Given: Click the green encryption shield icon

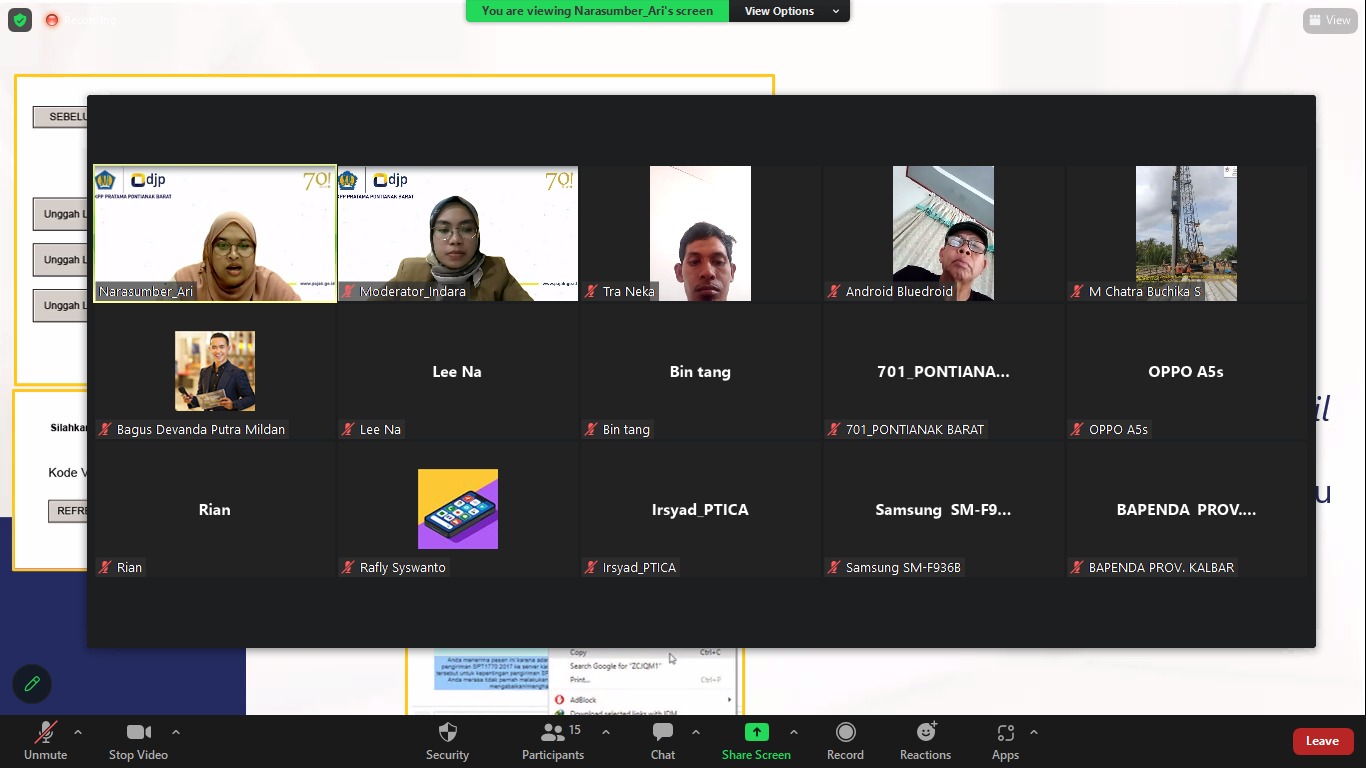Looking at the screenshot, I should point(20,20).
